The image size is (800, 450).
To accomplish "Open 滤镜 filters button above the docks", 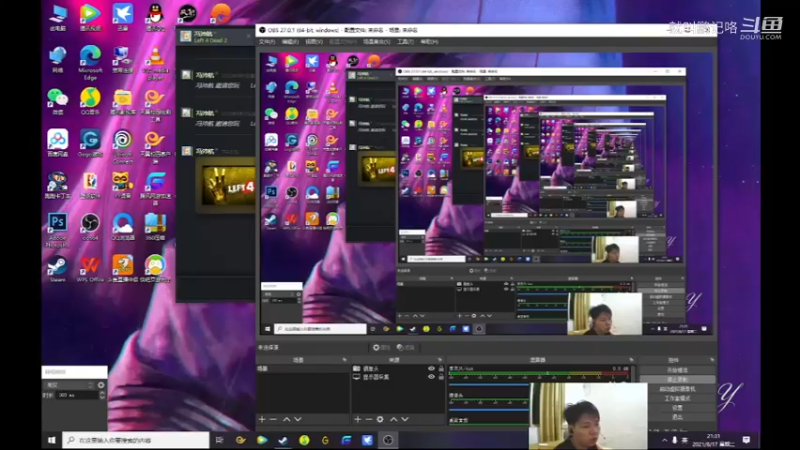I will tap(406, 347).
